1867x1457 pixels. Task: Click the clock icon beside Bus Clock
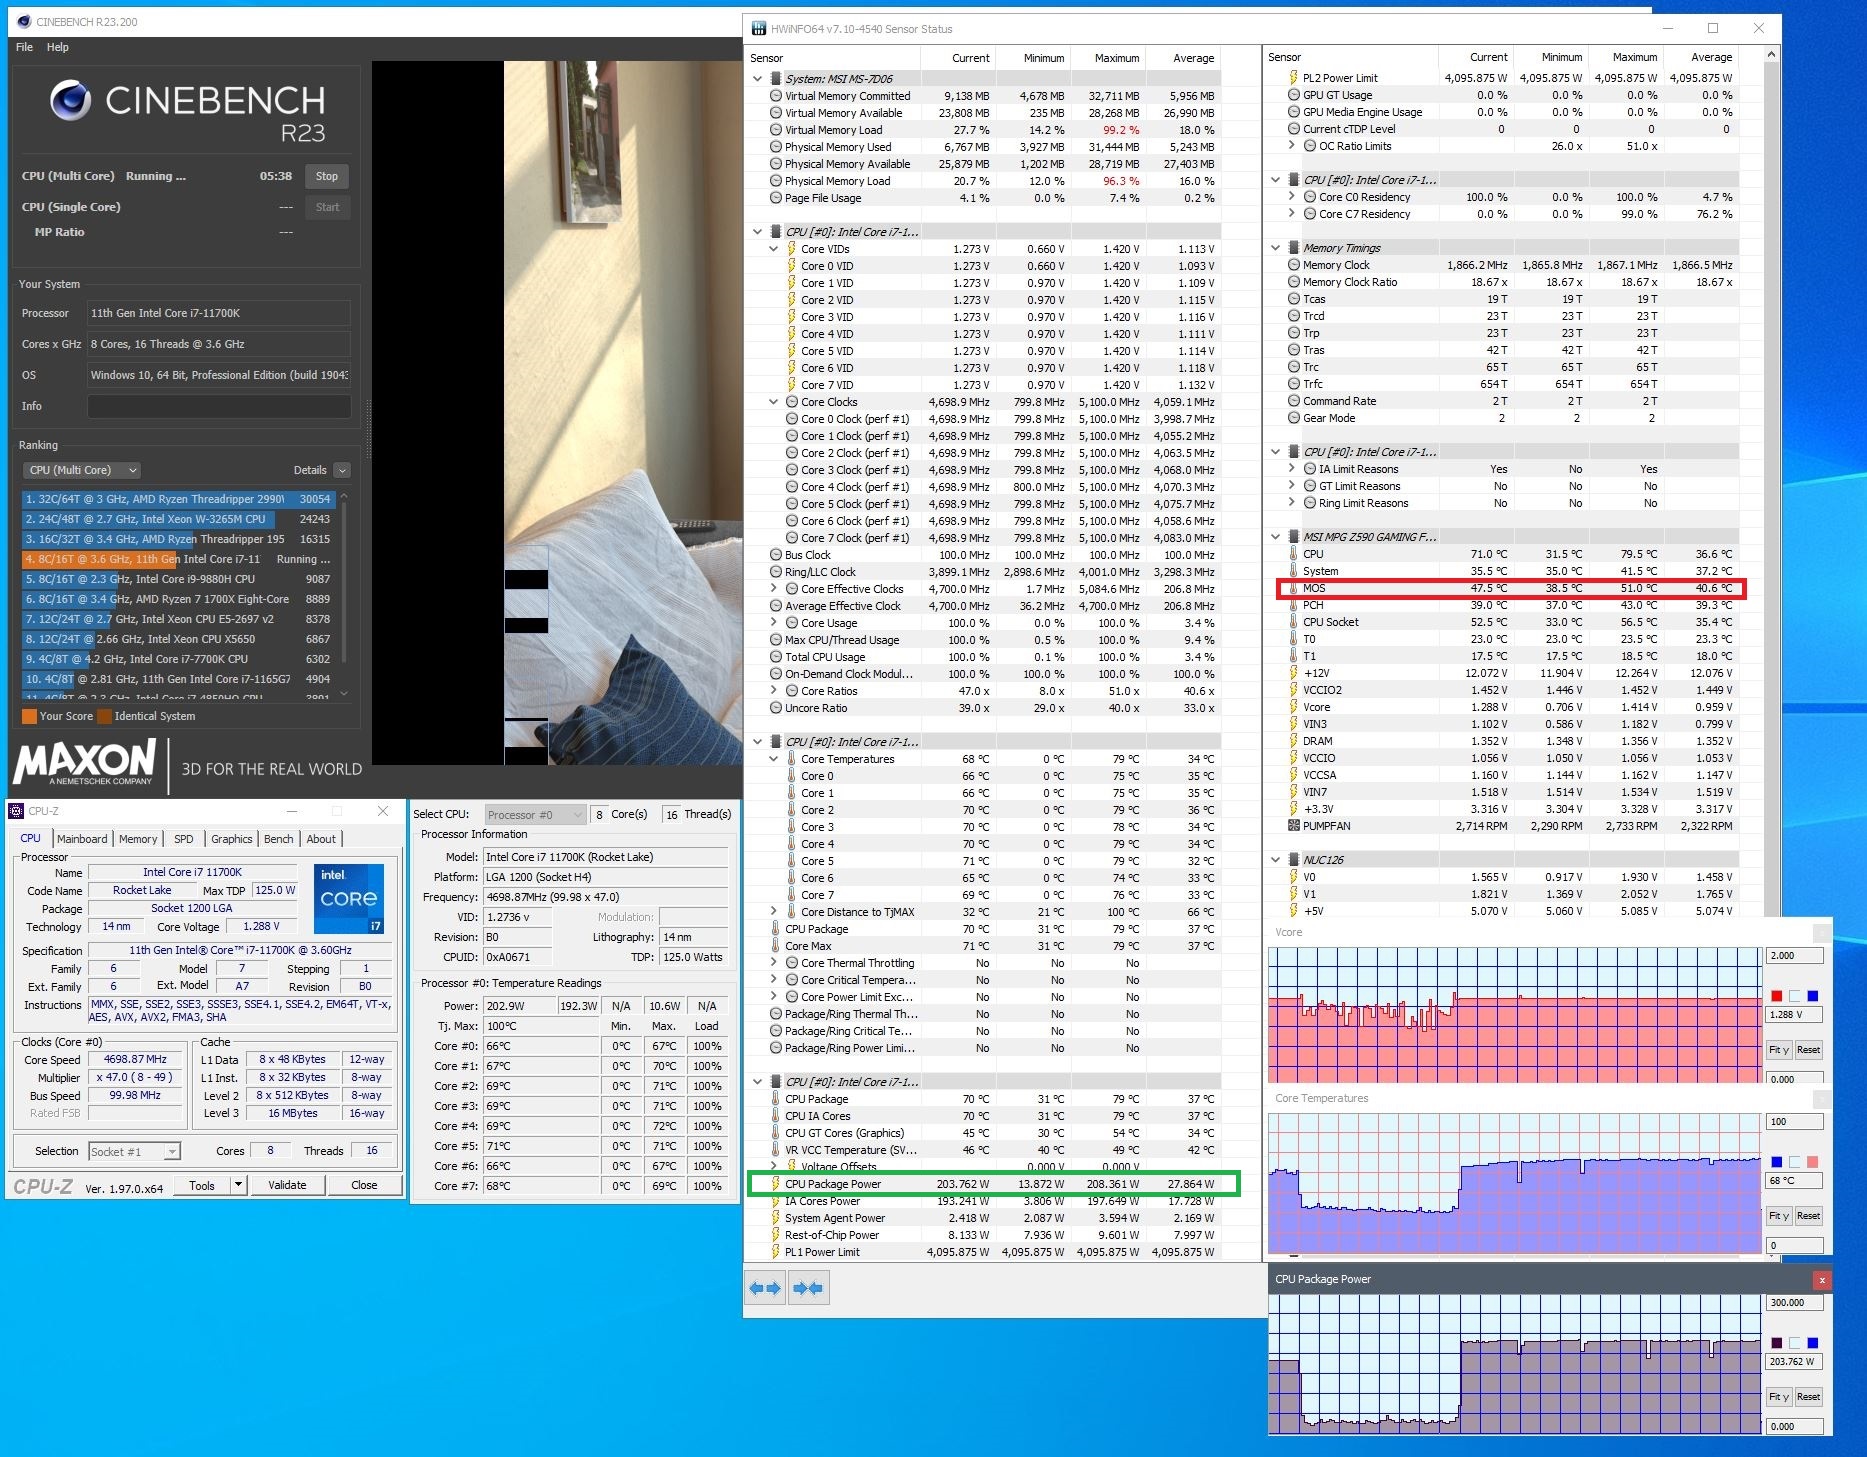click(776, 555)
